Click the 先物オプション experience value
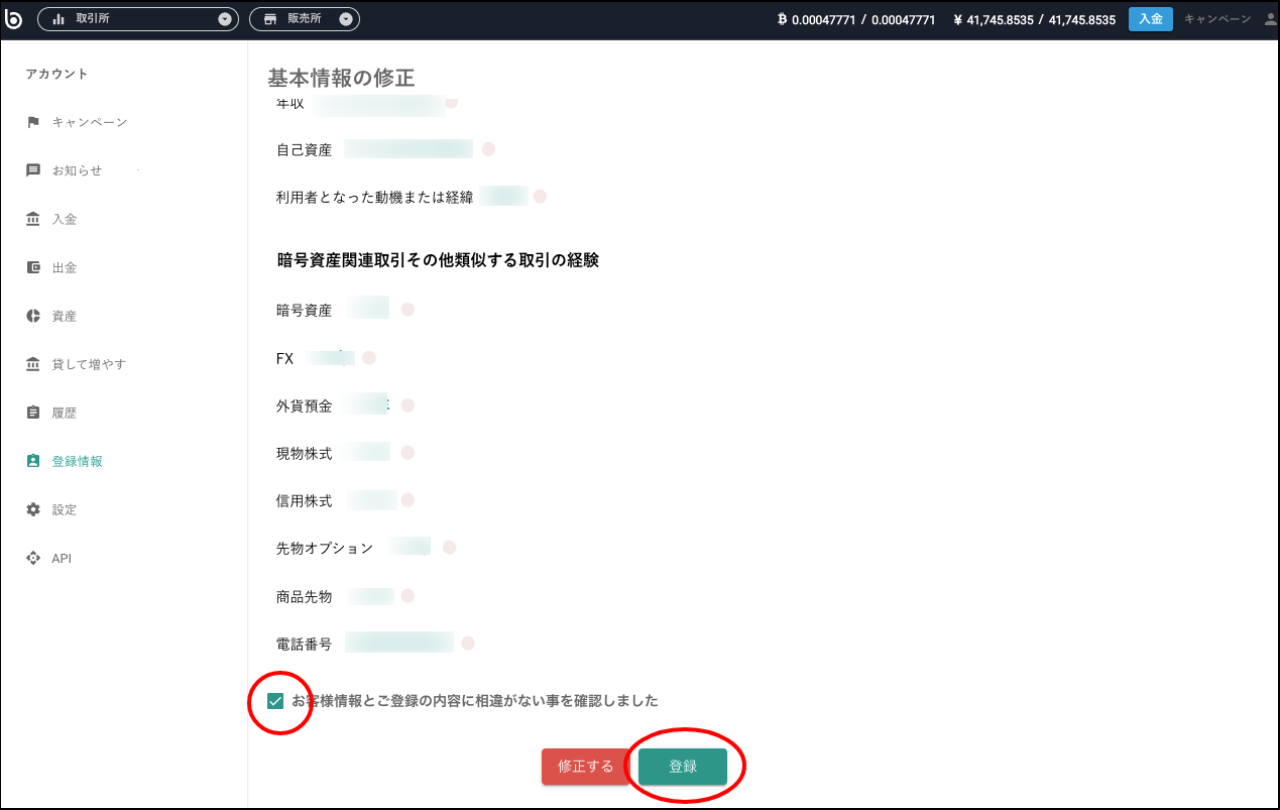Image resolution: width=1280 pixels, height=810 pixels. pos(409,547)
